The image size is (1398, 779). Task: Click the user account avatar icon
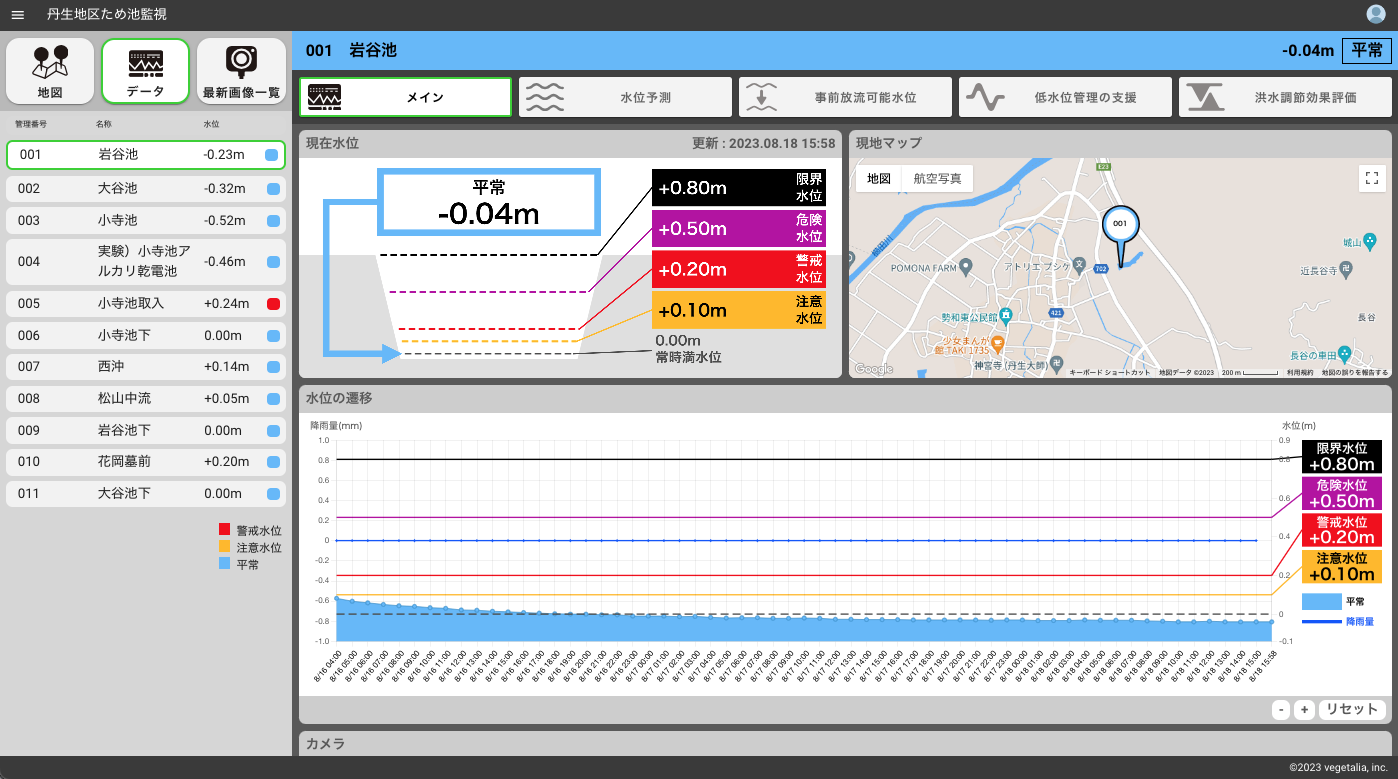(x=1376, y=14)
